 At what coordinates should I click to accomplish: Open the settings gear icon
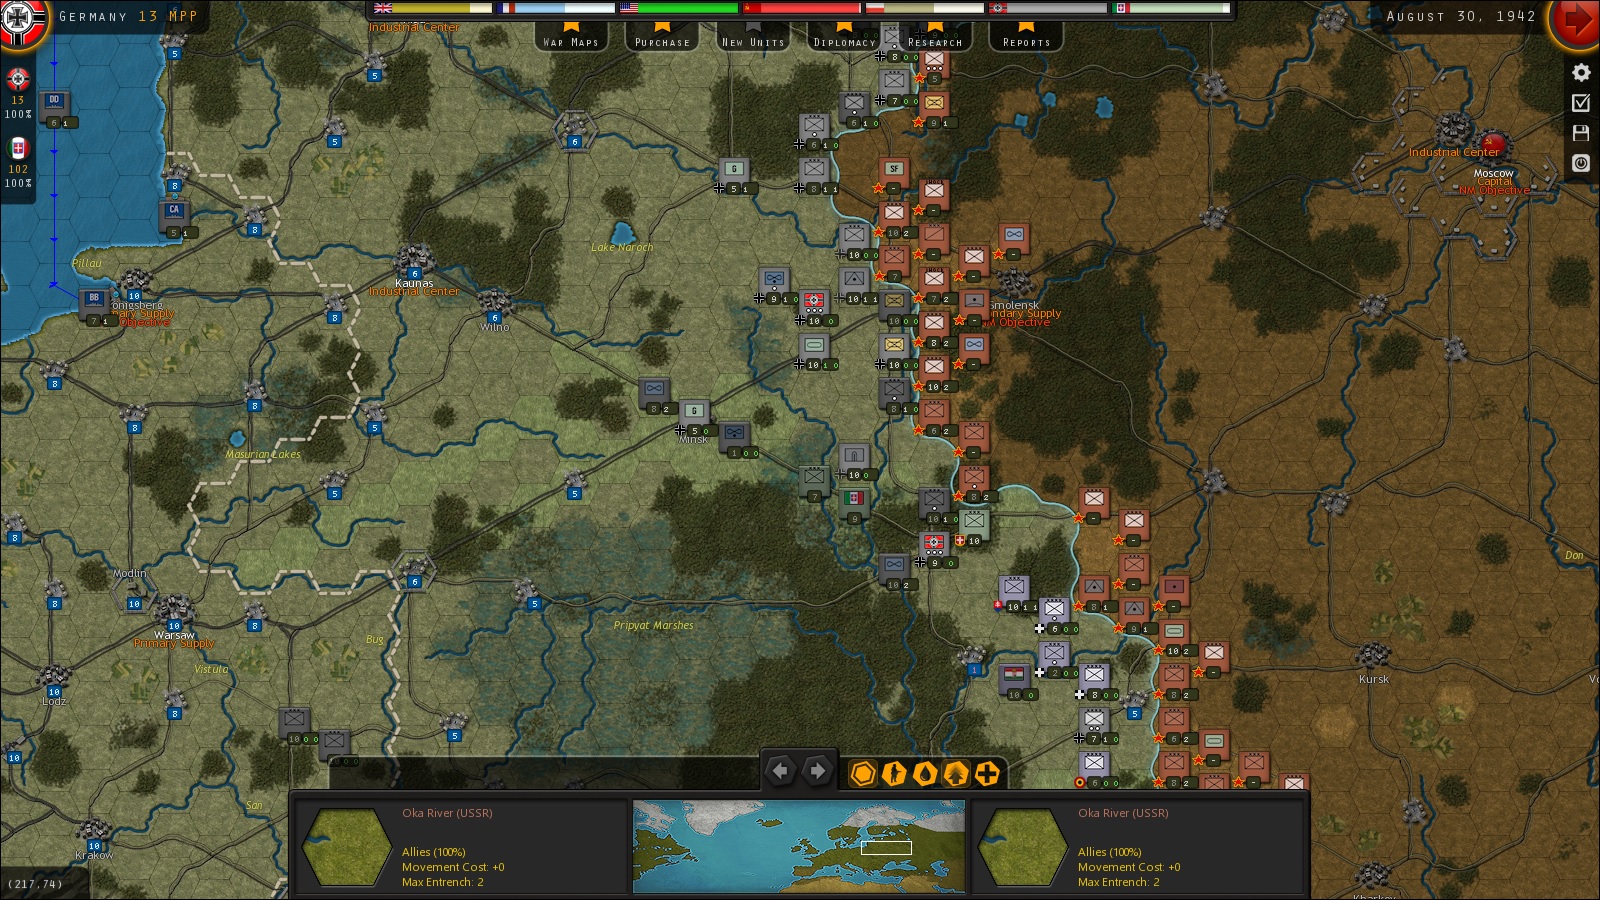pyautogui.click(x=1581, y=72)
